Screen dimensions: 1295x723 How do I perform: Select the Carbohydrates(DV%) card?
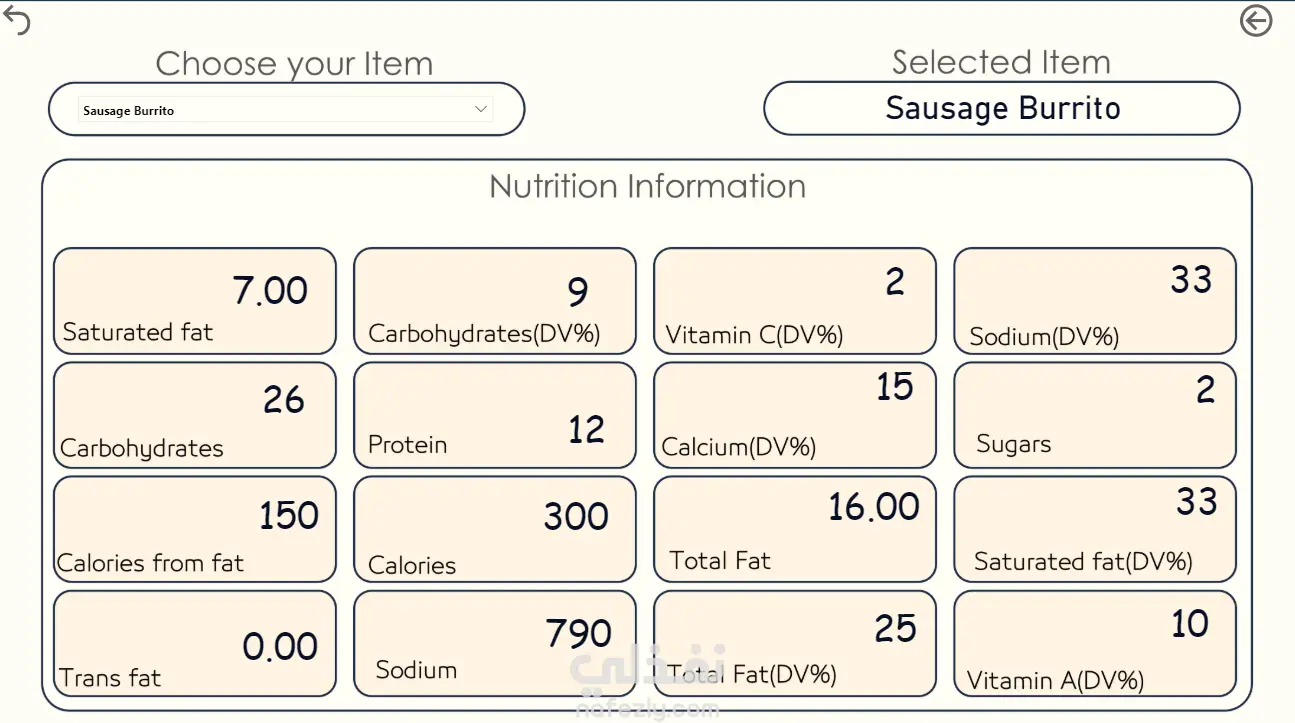coord(495,301)
